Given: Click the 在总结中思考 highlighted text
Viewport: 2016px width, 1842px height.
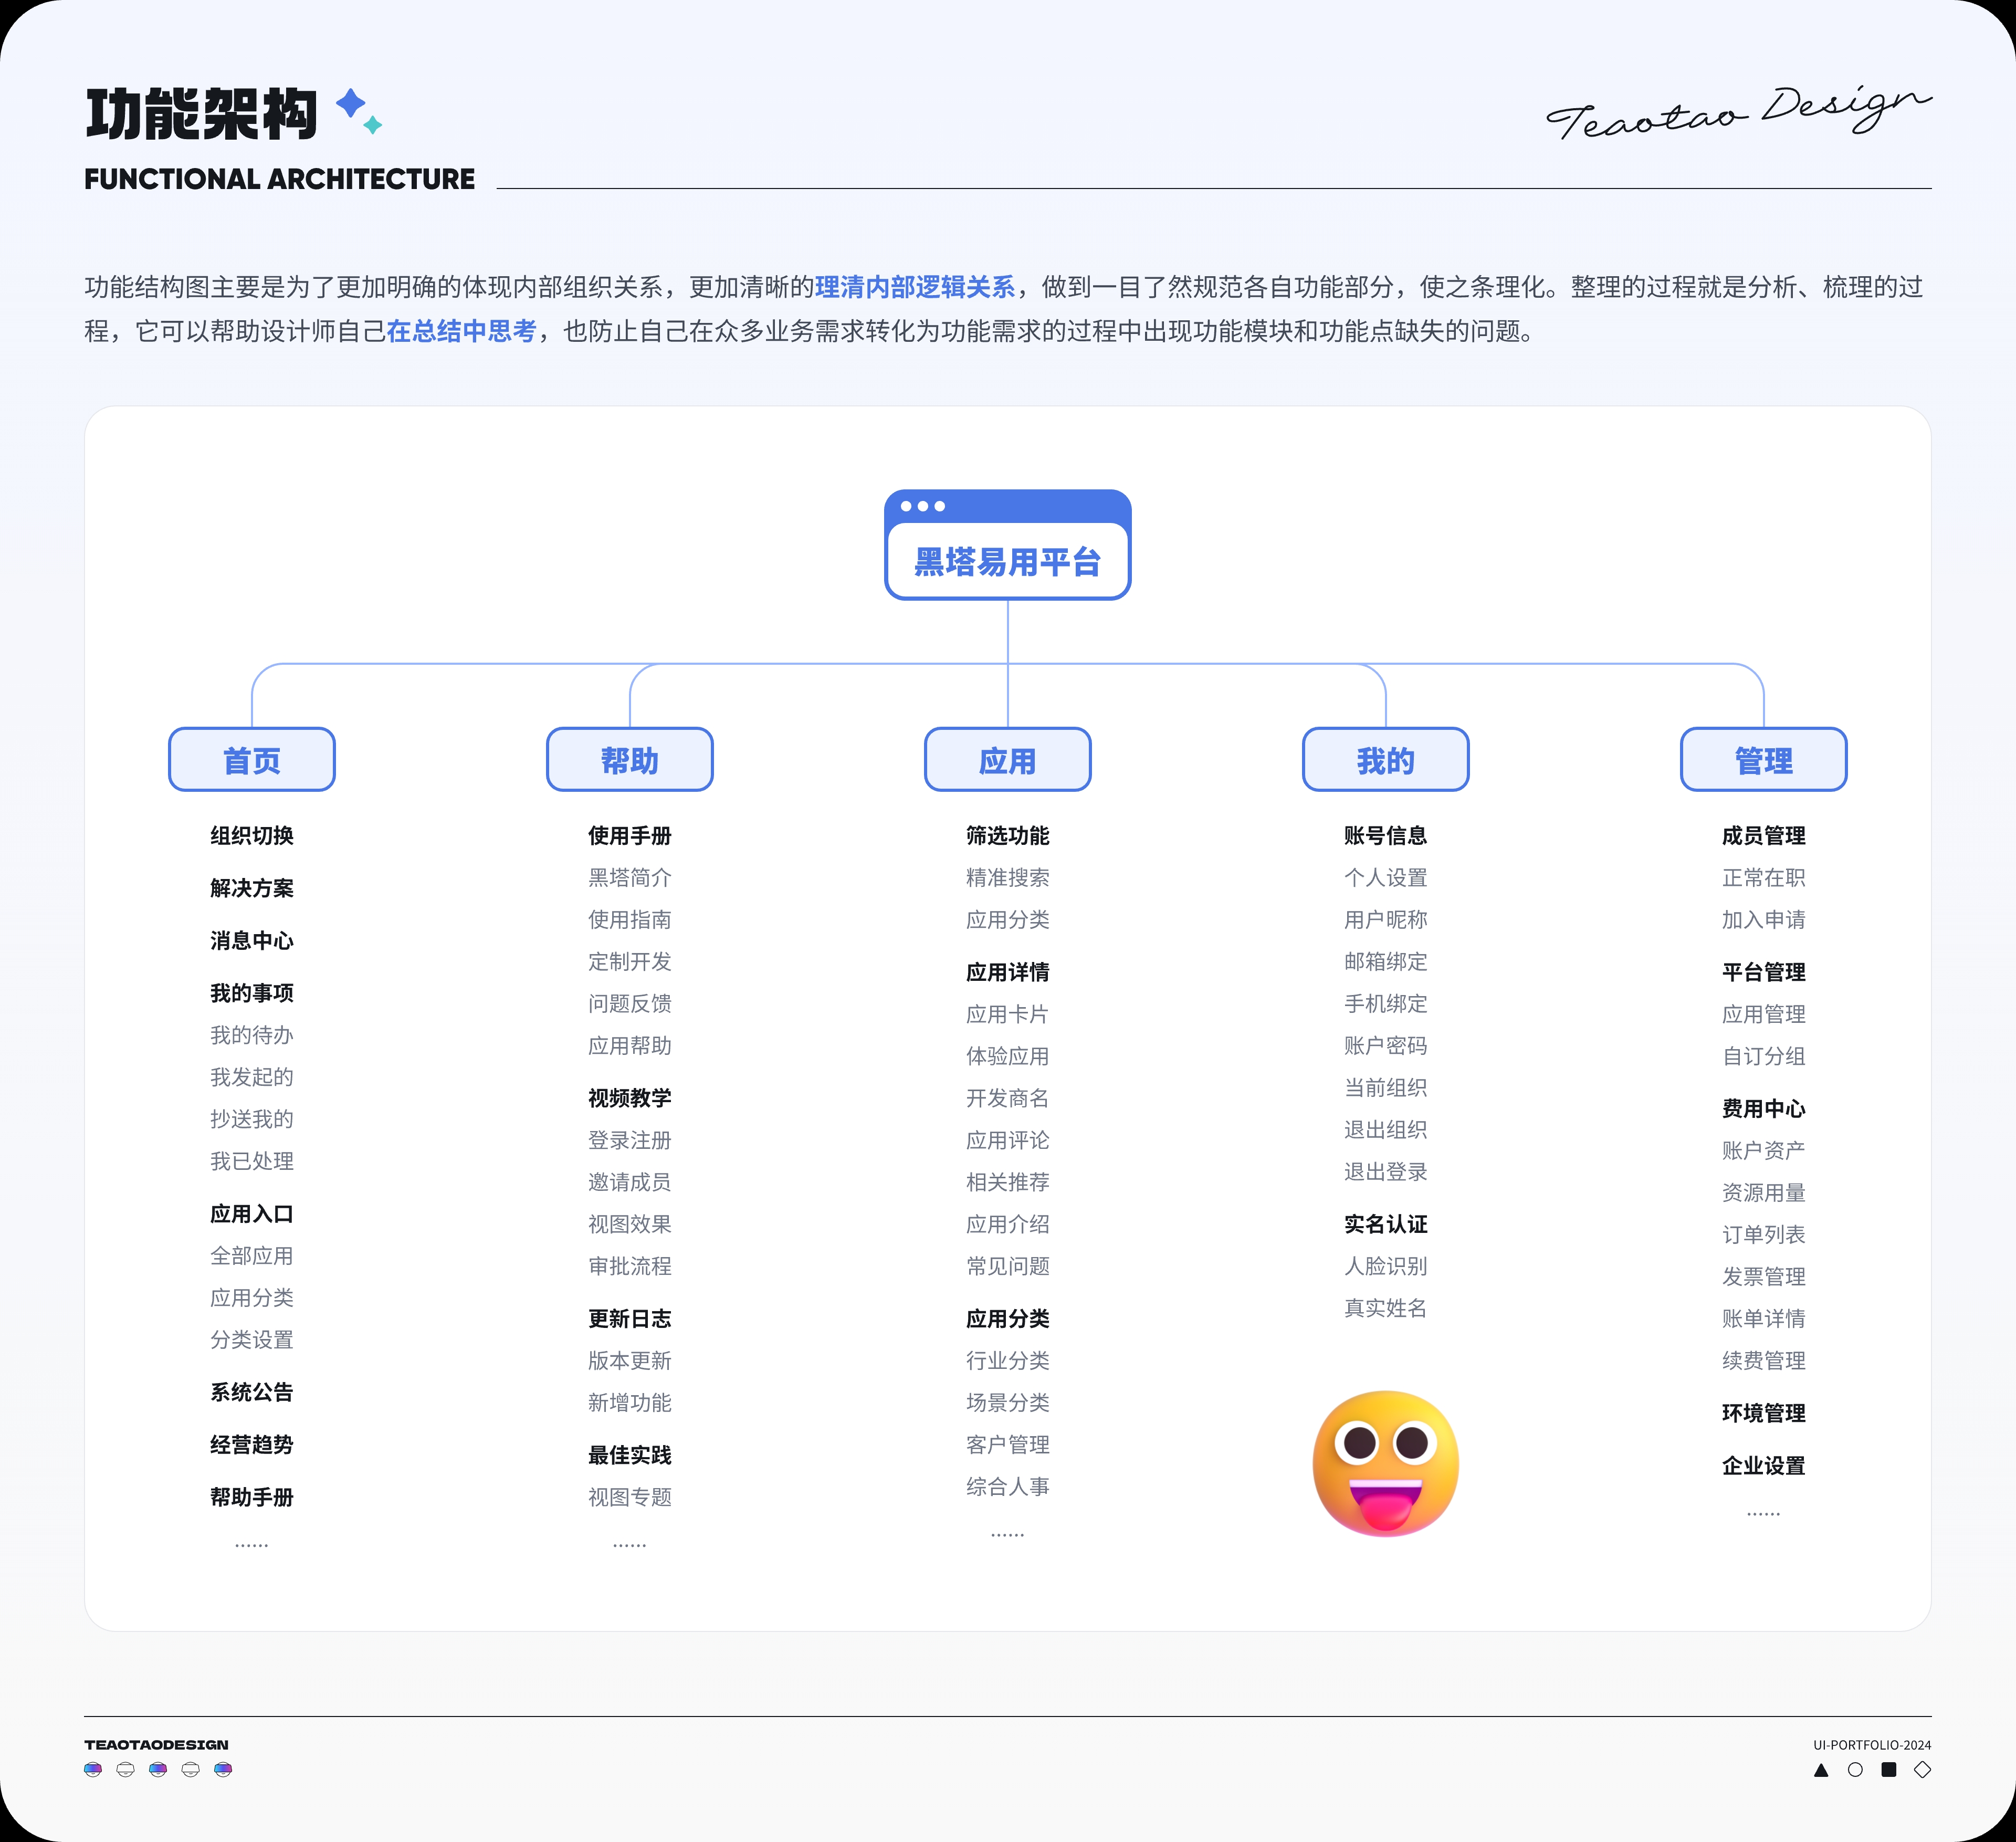Looking at the screenshot, I should (461, 331).
